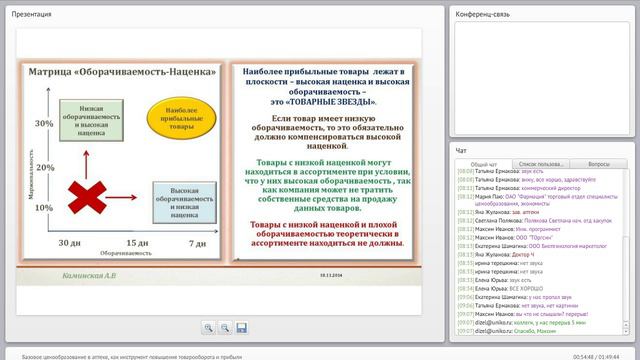This screenshot has width=640, height=360.
Task: Select message "вы что не слышали? перерыв!"
Action: [552, 314]
